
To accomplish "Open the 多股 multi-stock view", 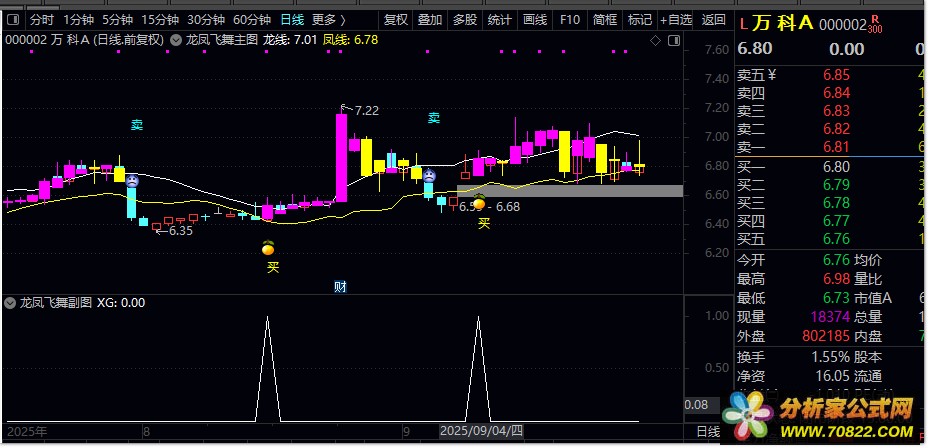I will (465, 20).
